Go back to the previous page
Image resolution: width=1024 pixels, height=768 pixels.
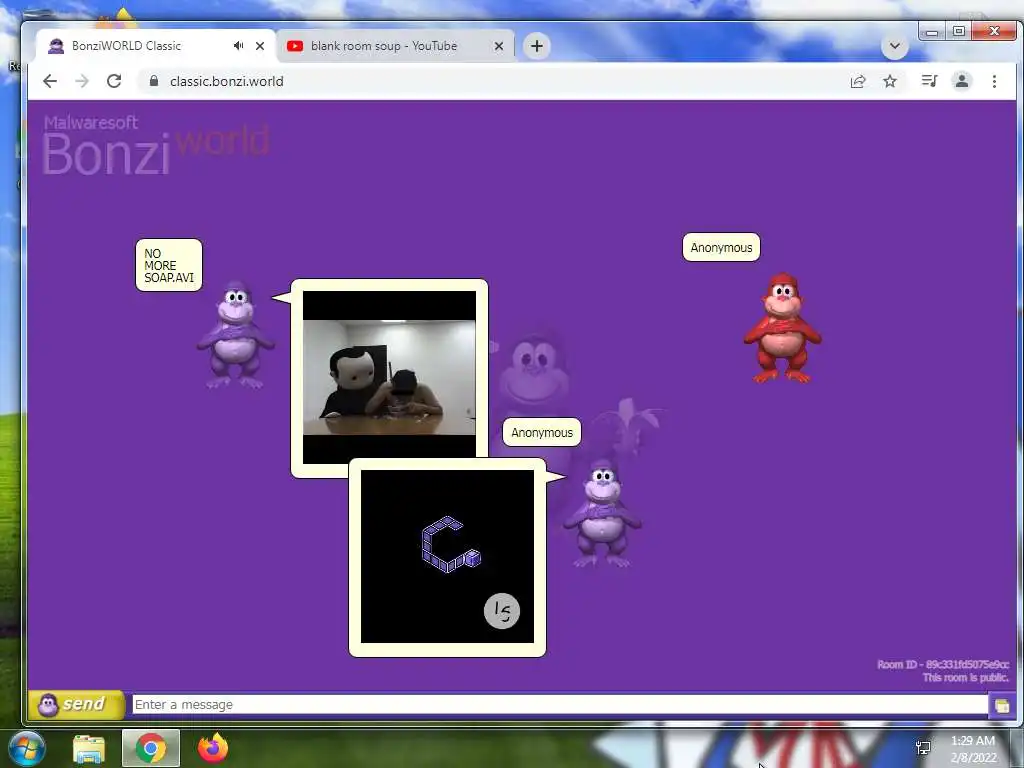pyautogui.click(x=50, y=81)
